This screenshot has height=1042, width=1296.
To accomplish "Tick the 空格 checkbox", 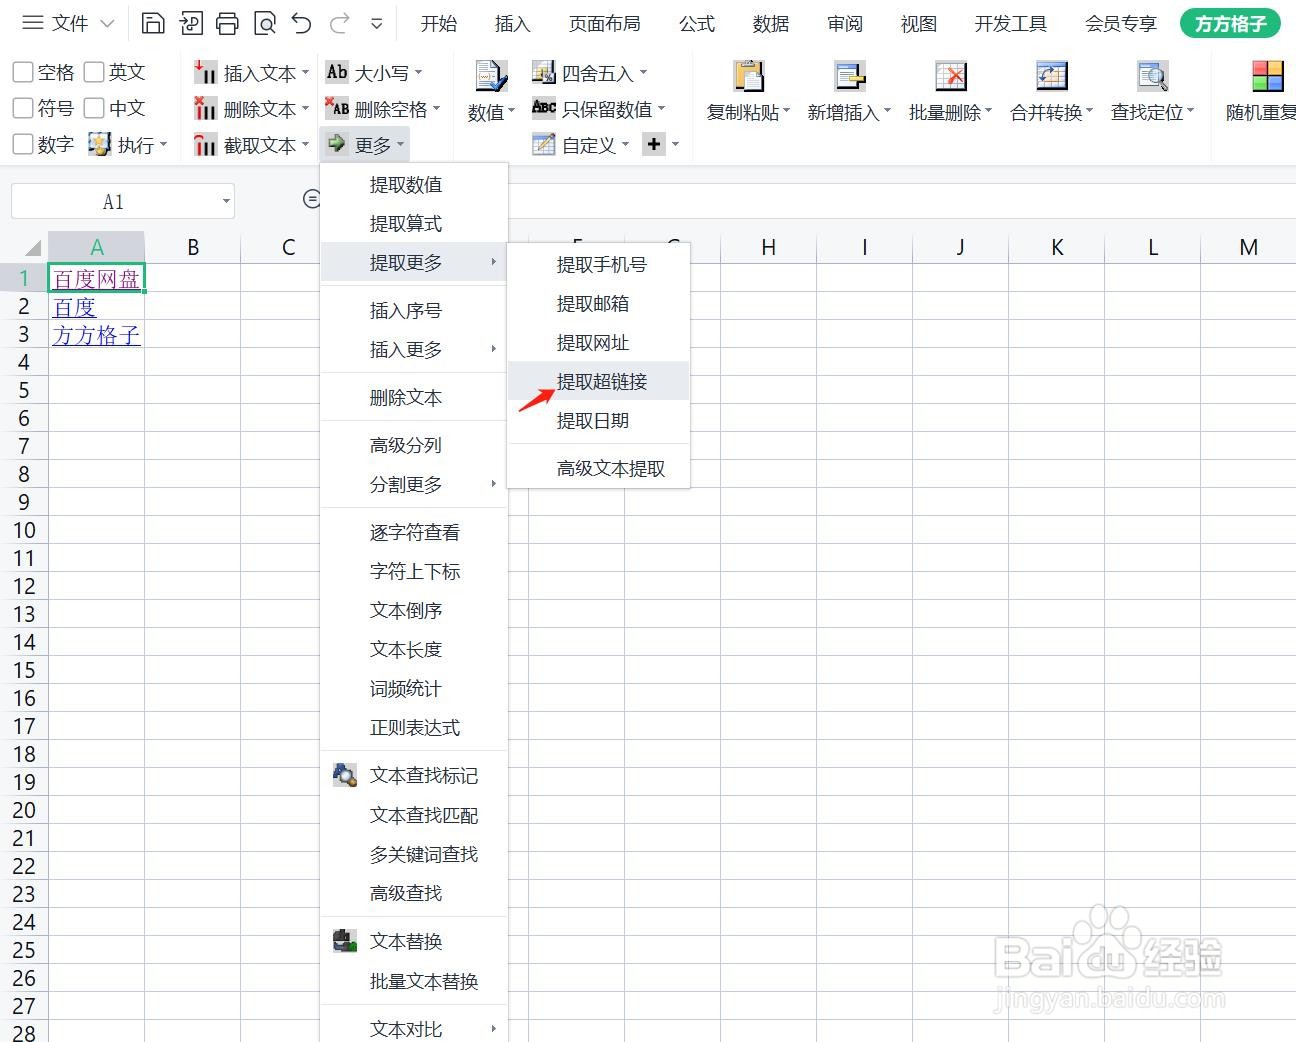I will click(x=23, y=72).
